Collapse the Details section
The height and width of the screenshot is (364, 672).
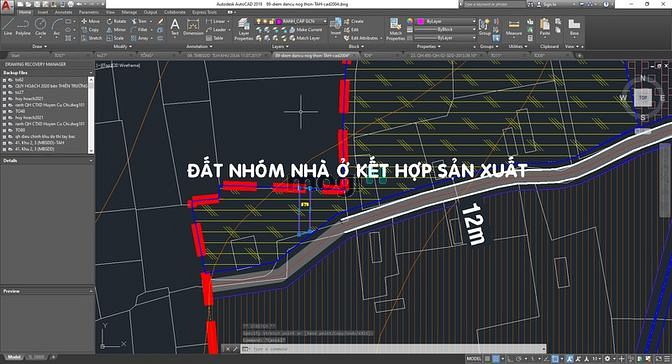pyautogui.click(x=91, y=160)
